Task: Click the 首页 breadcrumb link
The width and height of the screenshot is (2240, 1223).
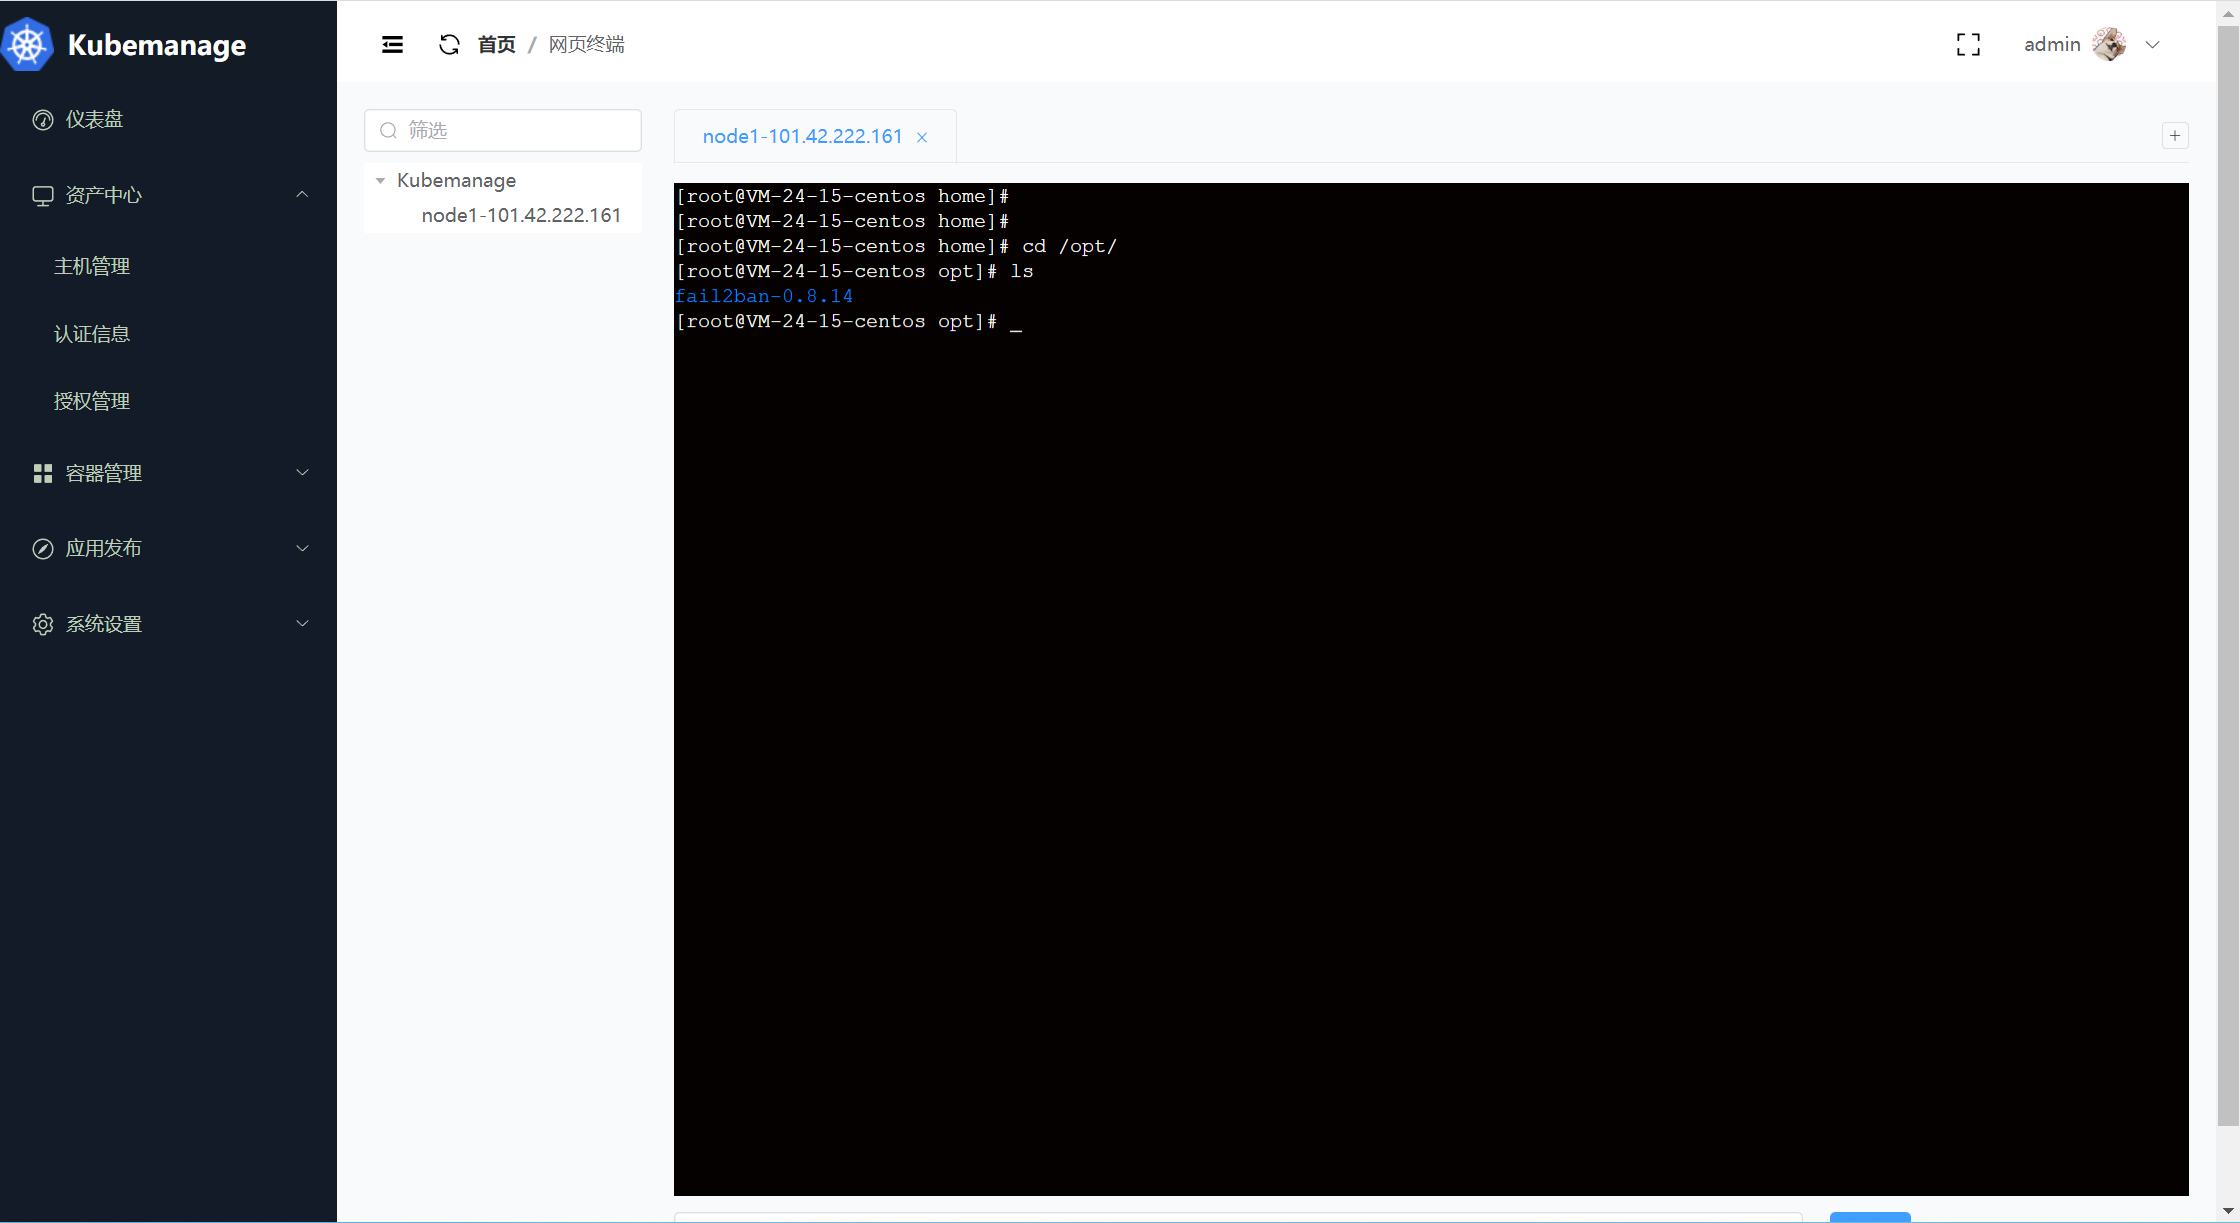Action: 496,44
